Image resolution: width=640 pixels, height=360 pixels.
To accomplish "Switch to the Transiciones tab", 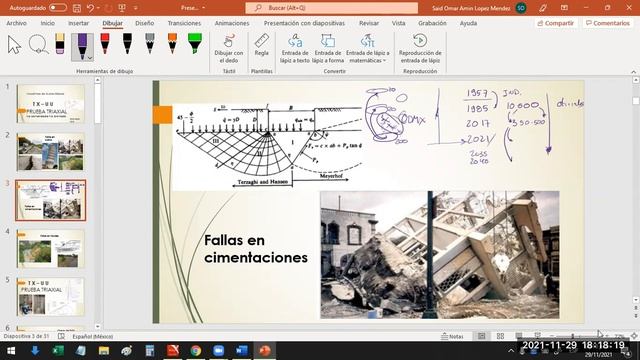I will [184, 23].
